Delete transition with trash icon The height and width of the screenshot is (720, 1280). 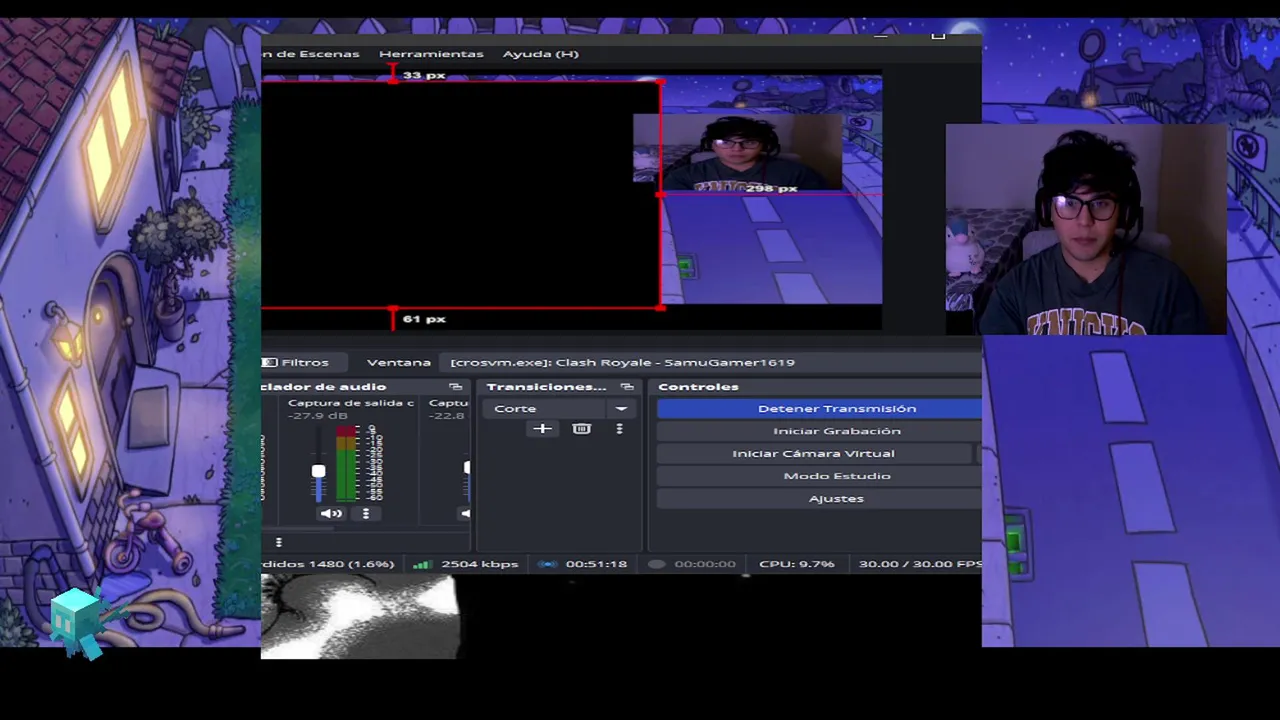pyautogui.click(x=581, y=429)
